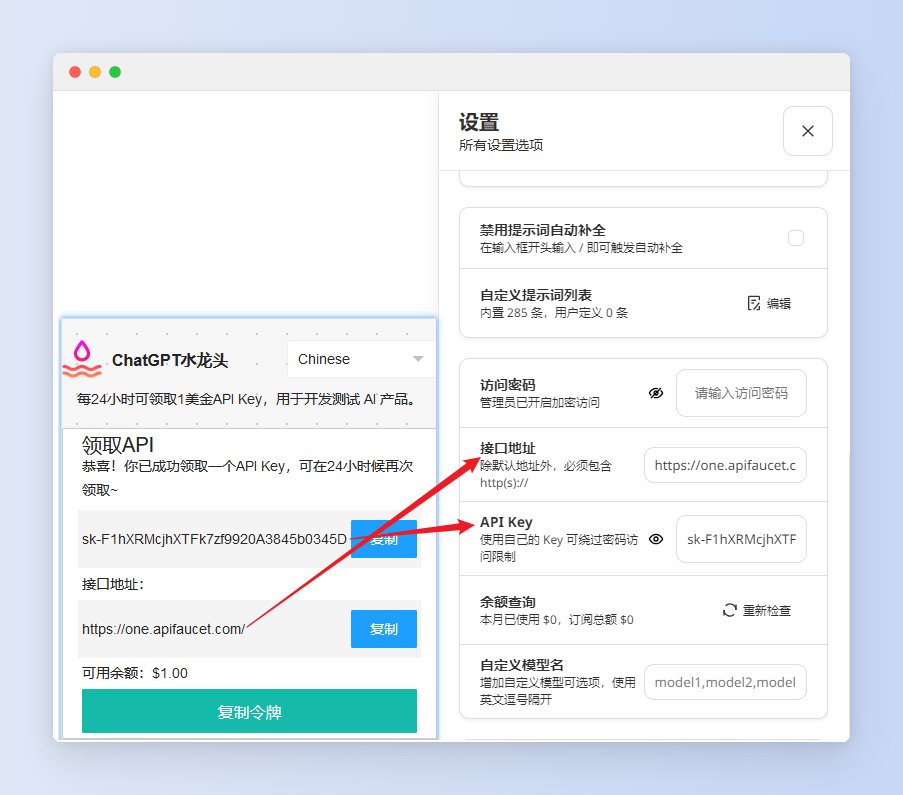The height and width of the screenshot is (795, 903).
Task: Click the red macOS close dot
Action: 75,72
